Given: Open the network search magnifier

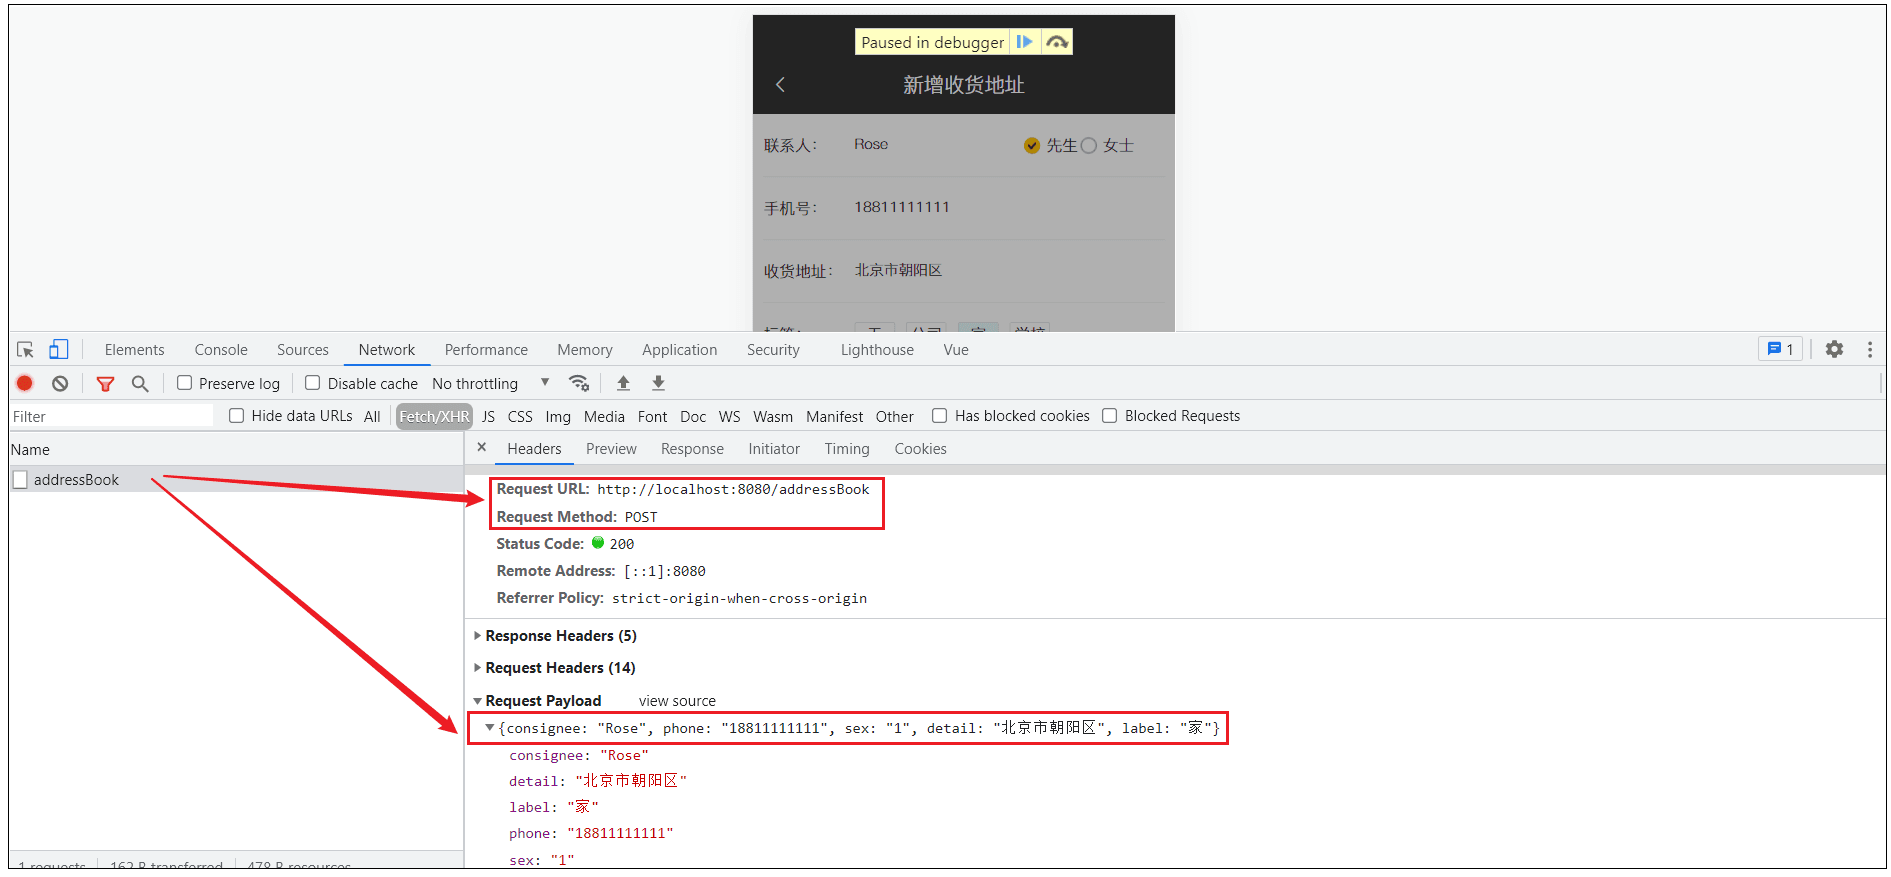Looking at the screenshot, I should (x=140, y=383).
